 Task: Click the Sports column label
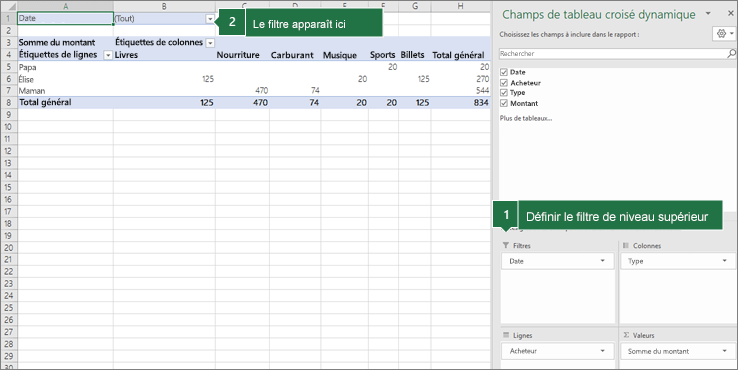382,55
